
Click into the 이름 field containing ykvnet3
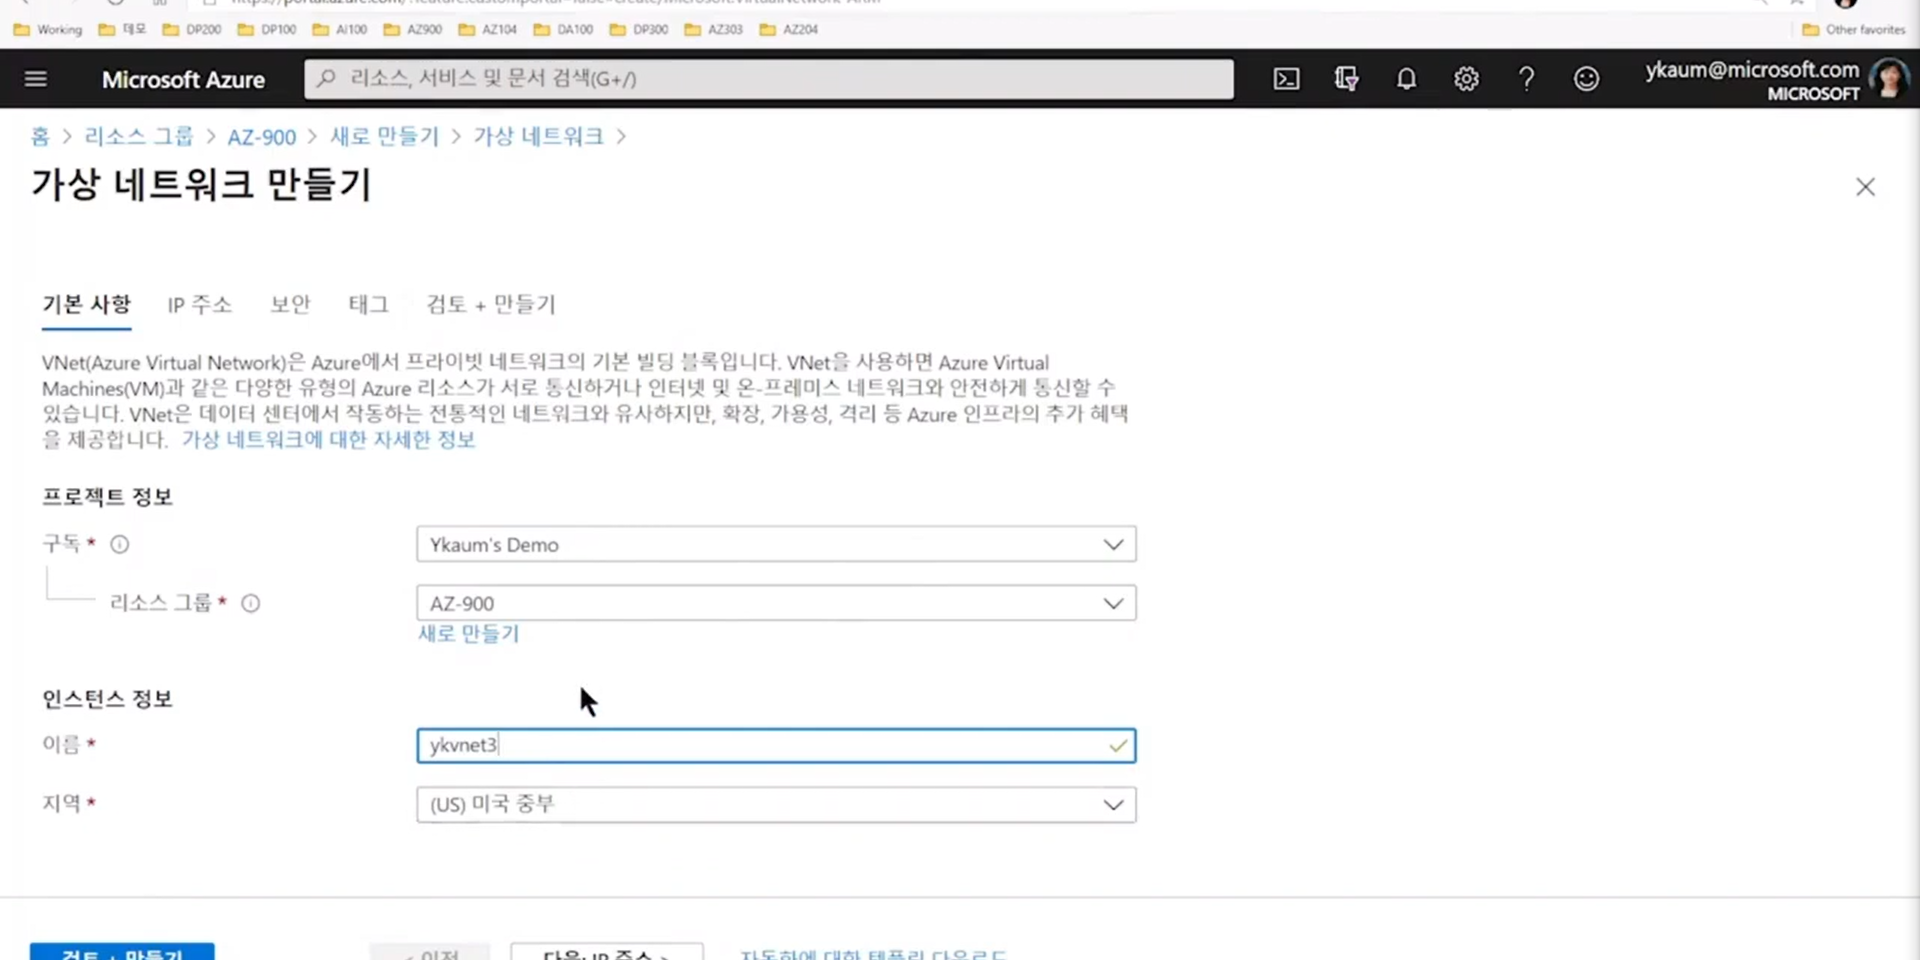pyautogui.click(x=776, y=745)
